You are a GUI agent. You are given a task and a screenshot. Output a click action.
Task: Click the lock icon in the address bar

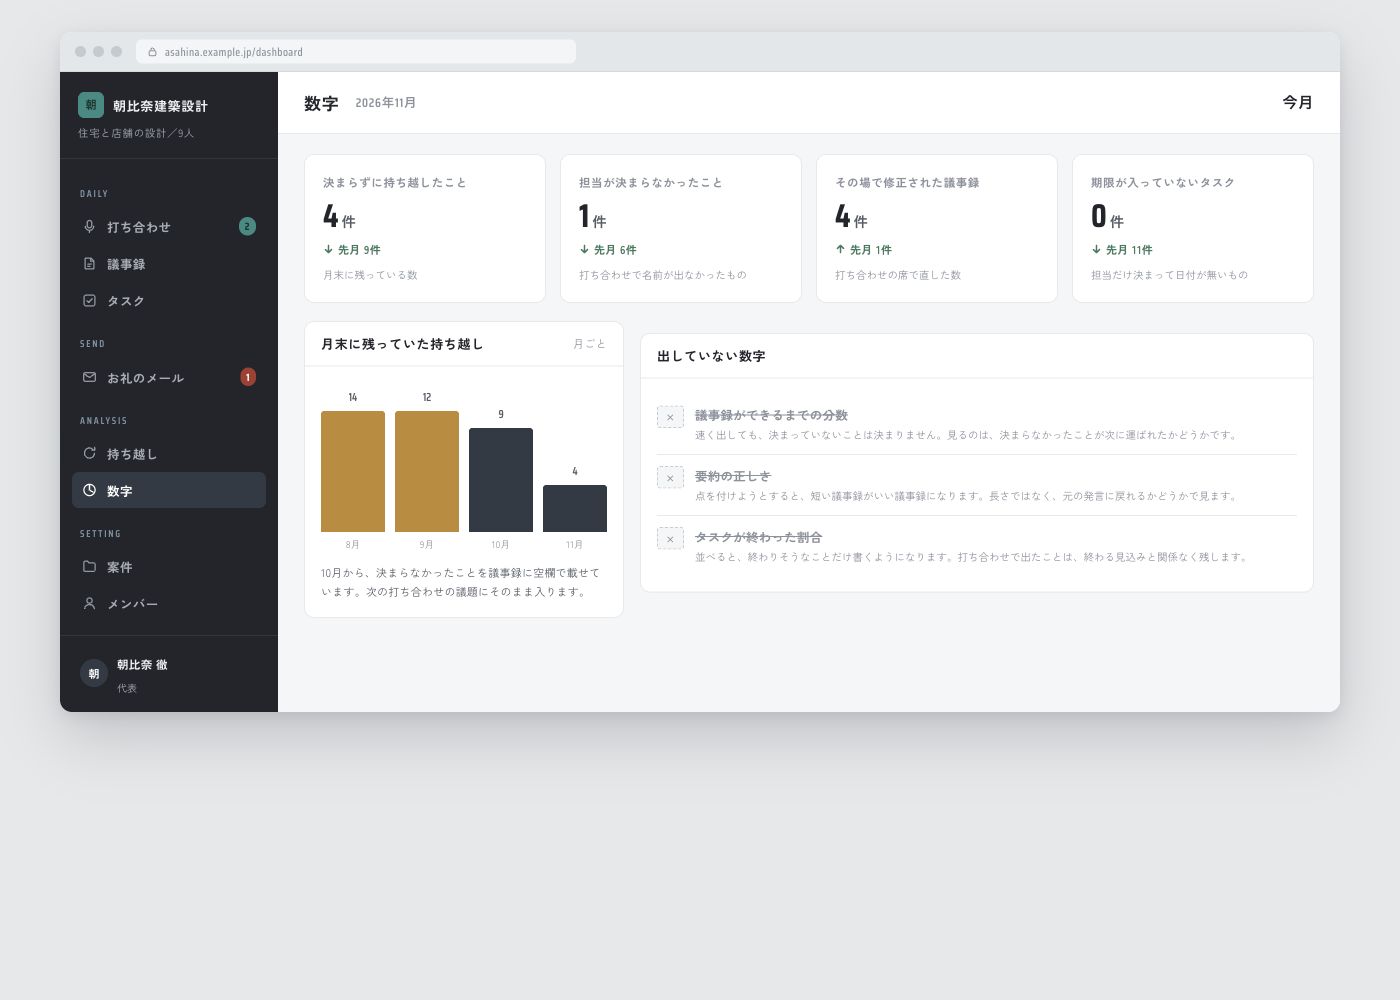click(152, 52)
